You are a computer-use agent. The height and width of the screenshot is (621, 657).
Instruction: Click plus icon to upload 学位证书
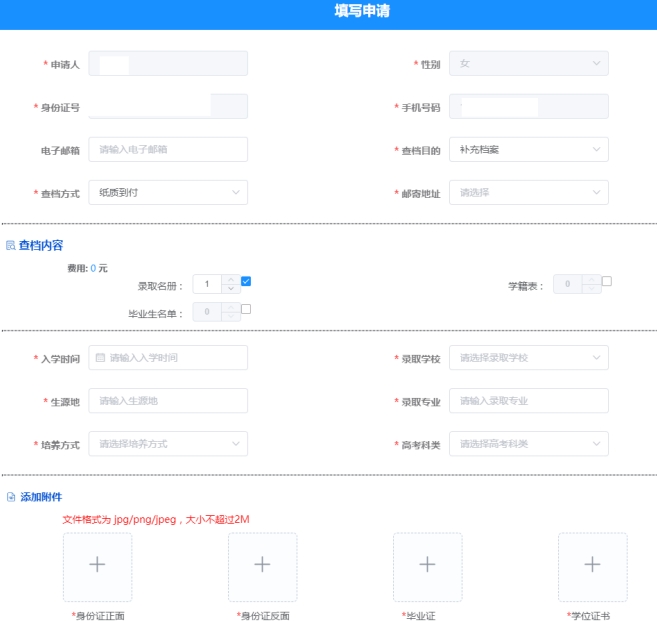point(592,565)
